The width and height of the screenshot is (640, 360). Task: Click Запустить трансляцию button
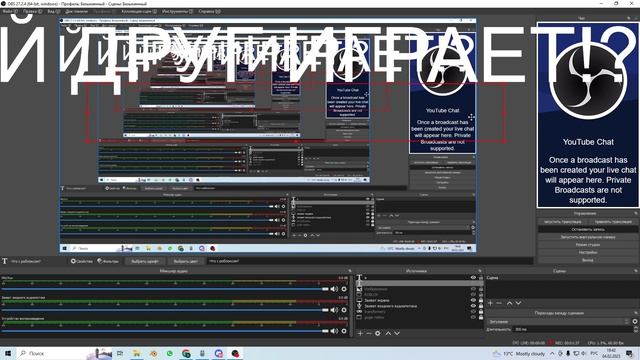click(562, 222)
